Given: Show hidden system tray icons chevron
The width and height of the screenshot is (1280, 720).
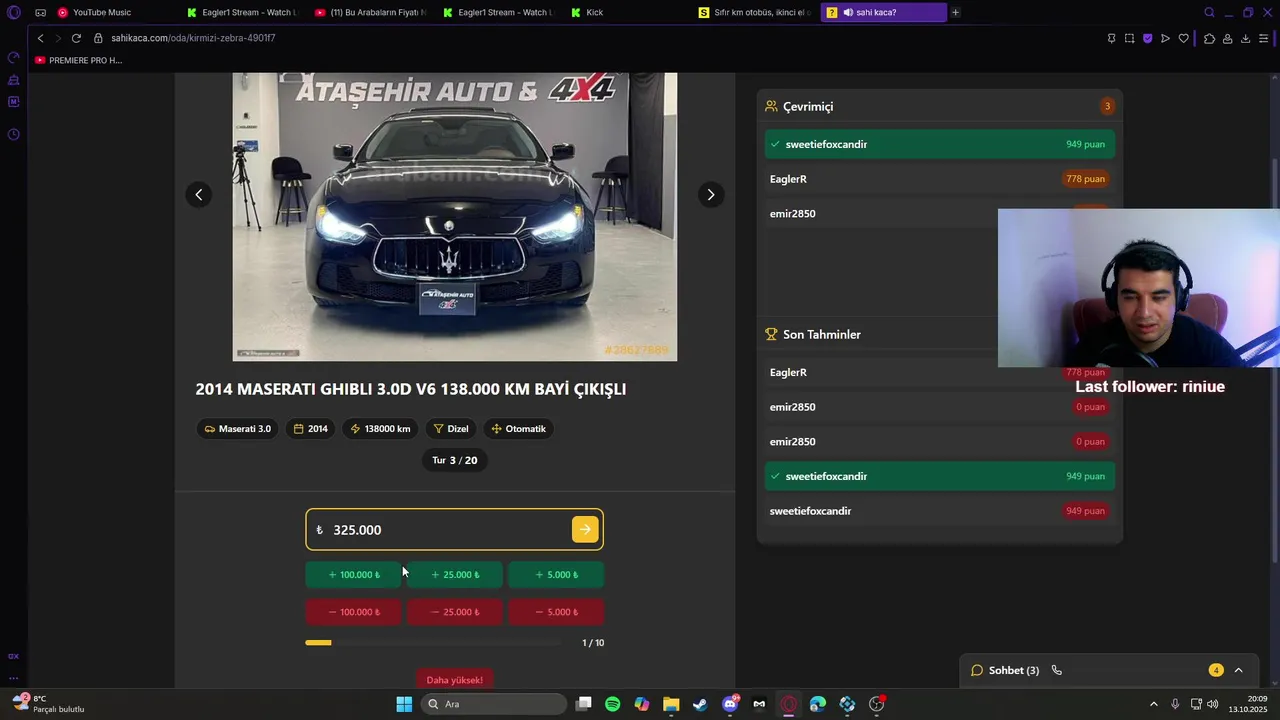Looking at the screenshot, I should (1153, 704).
